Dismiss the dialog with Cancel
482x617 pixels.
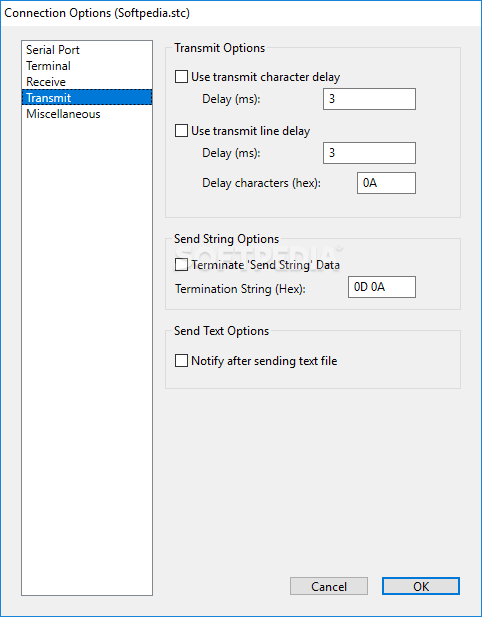[x=329, y=586]
